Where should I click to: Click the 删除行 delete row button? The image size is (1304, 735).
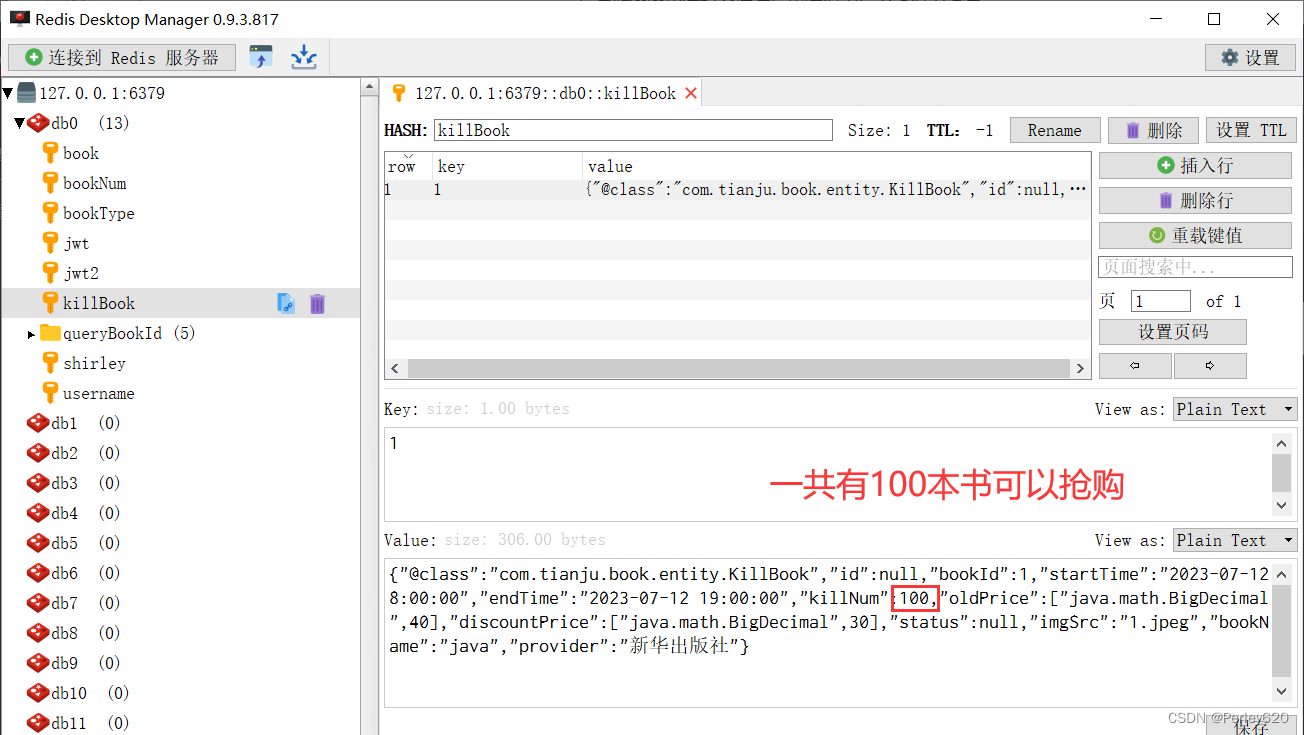click(1195, 200)
